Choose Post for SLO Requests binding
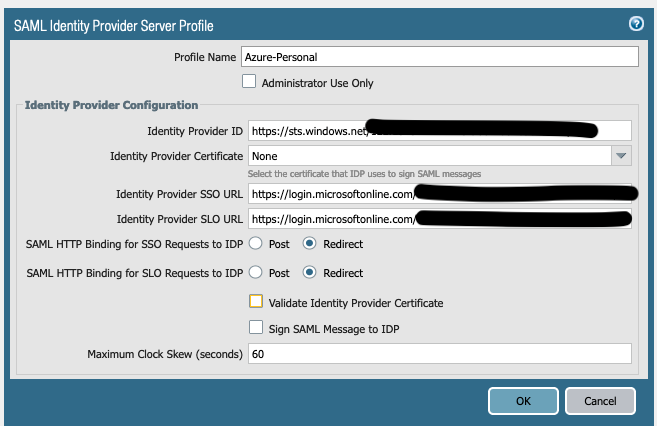Screen dimensions: 657x426 tap(256, 272)
